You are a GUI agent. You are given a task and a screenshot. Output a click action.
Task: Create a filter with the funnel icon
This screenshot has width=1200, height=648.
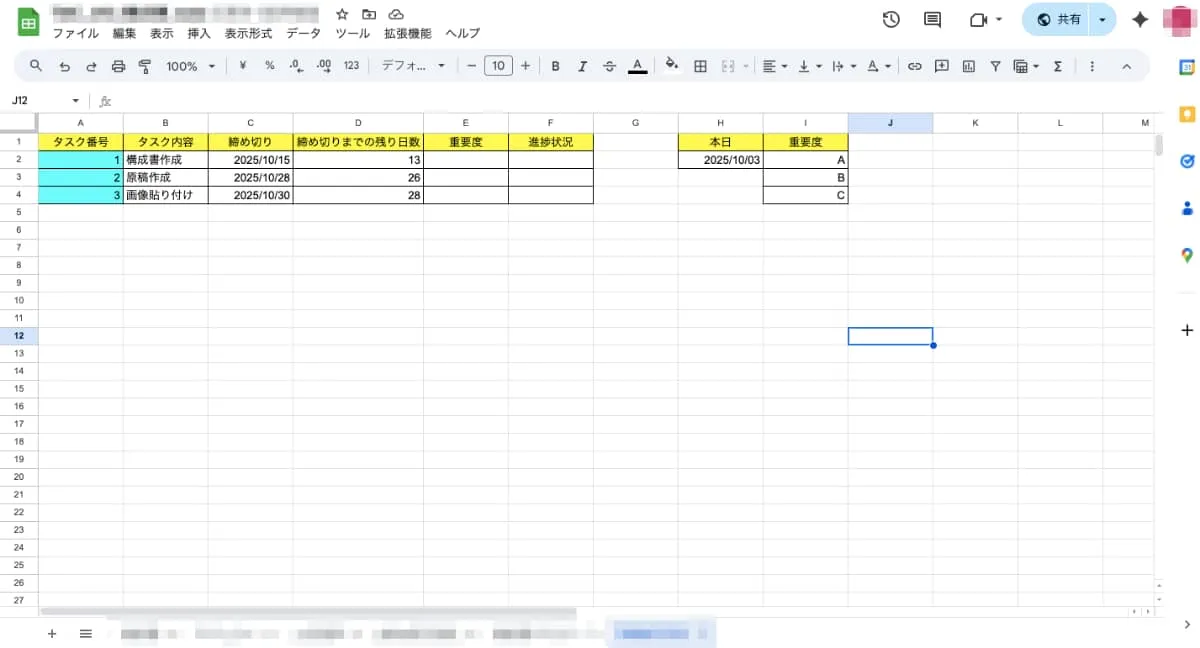994,65
